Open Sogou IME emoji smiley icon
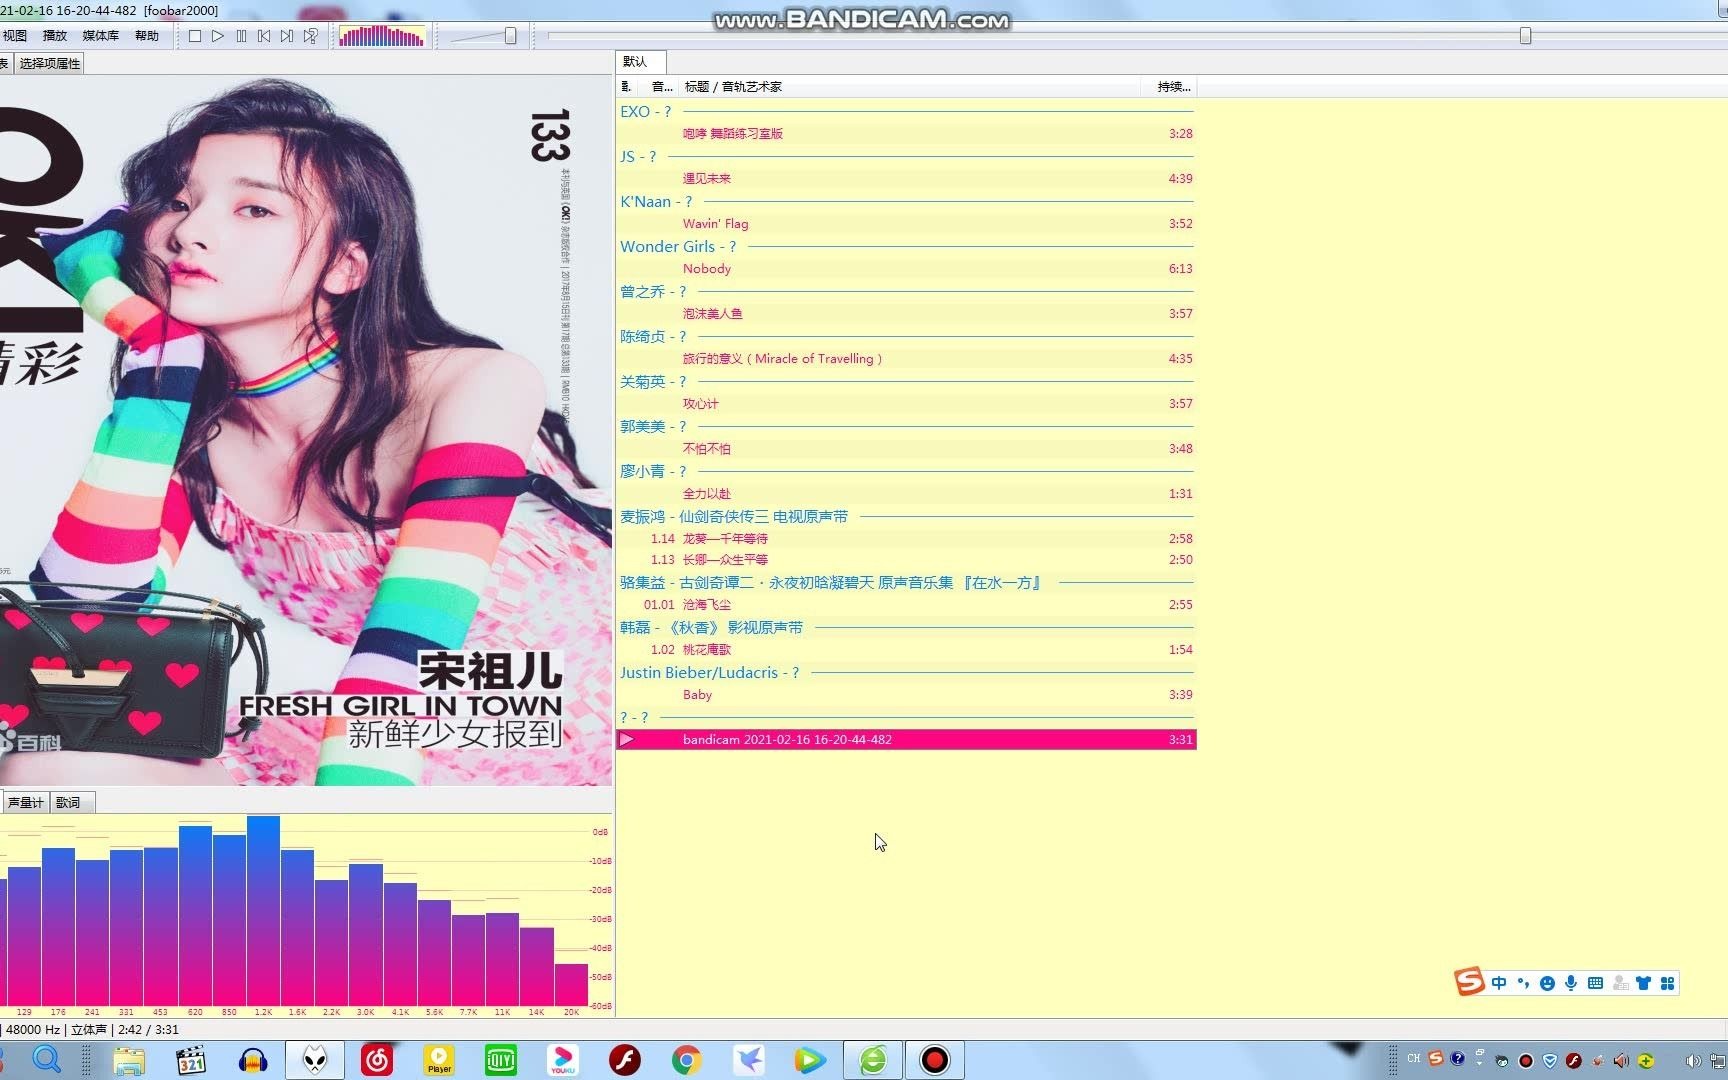 [x=1547, y=984]
